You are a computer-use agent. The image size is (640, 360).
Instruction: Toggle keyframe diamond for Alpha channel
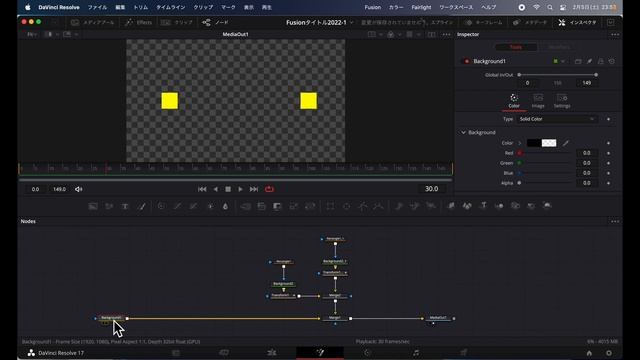608,183
